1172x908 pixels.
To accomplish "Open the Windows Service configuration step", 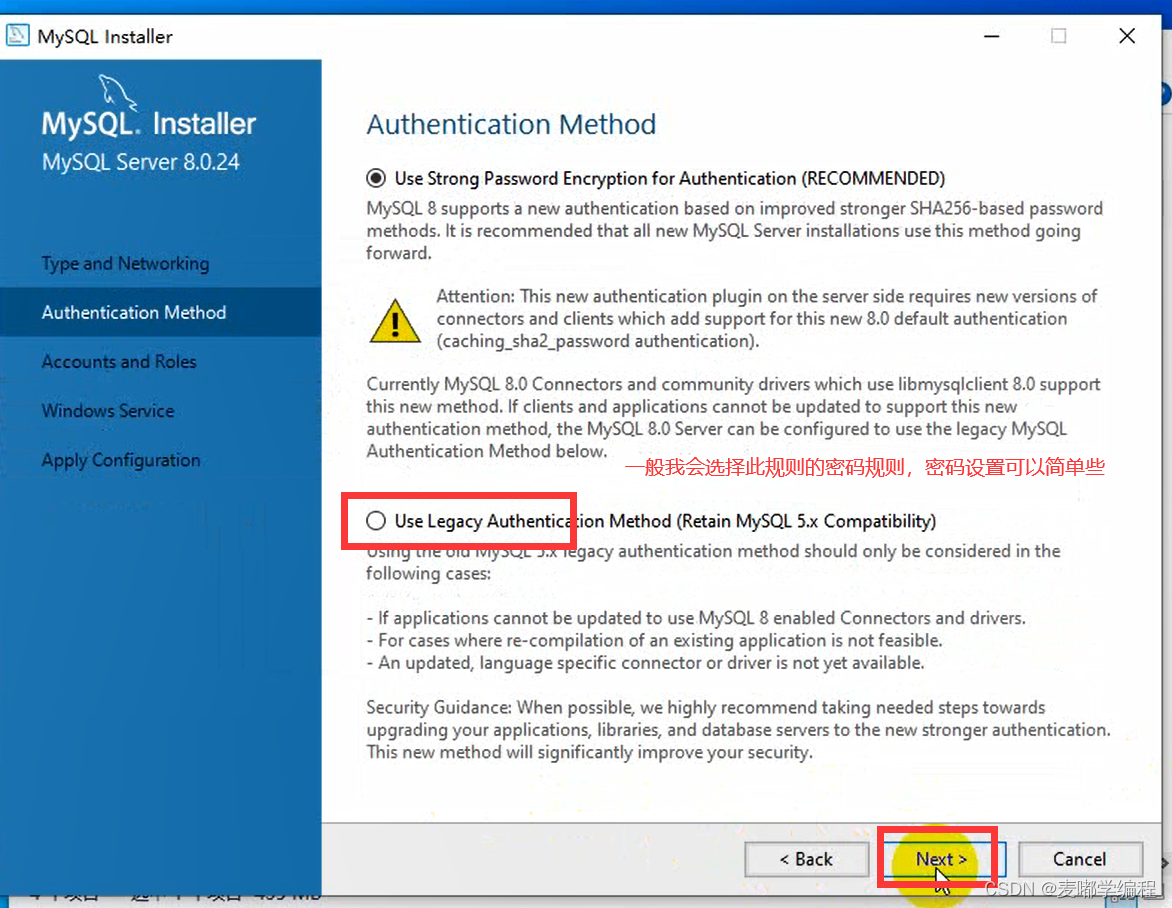I will (x=107, y=410).
